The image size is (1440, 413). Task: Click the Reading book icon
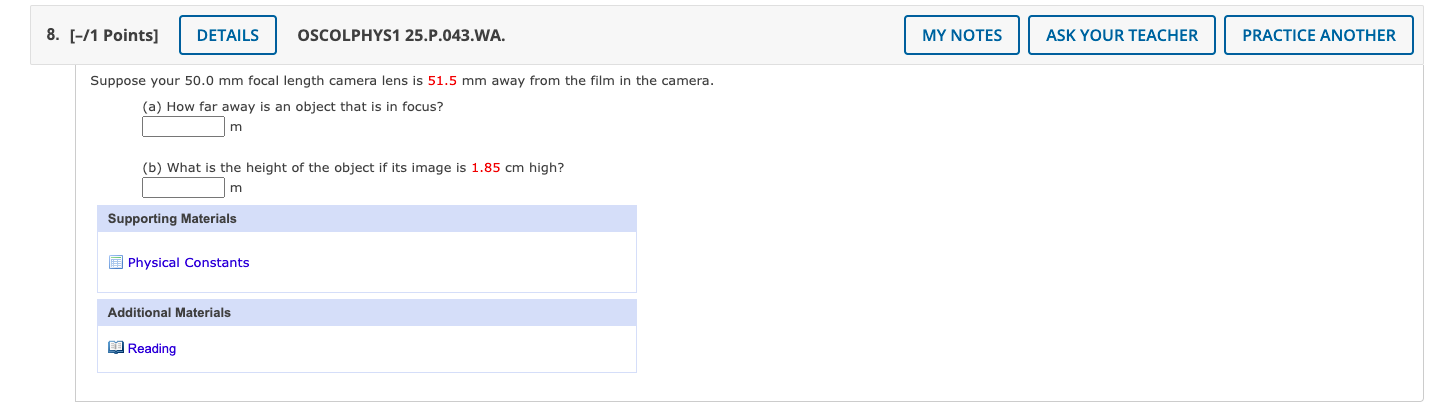[x=116, y=349]
